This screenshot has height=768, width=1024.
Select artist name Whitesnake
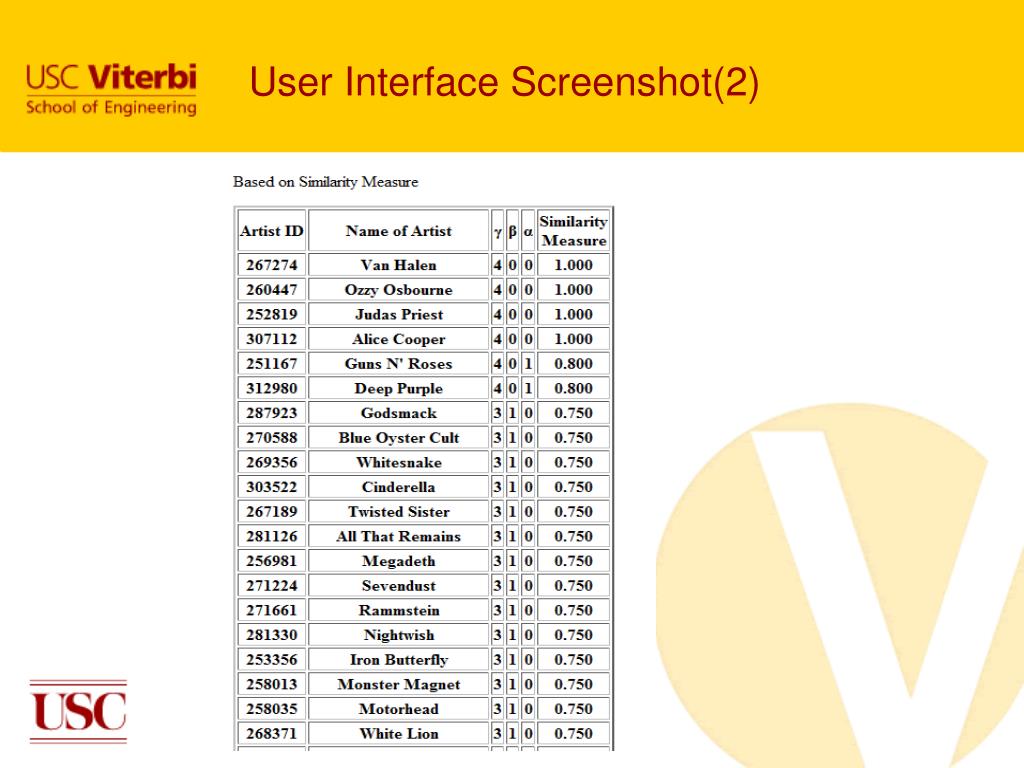(x=398, y=462)
